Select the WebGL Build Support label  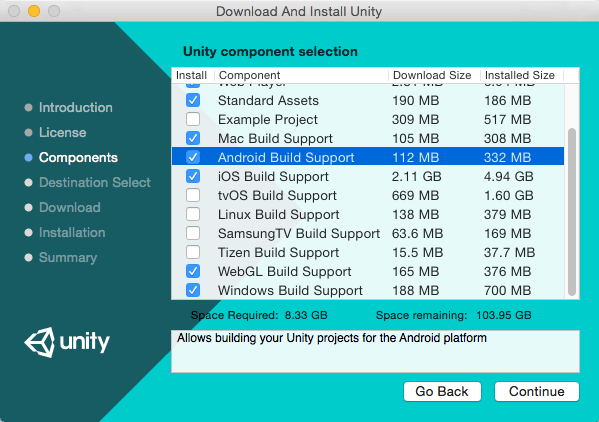[x=285, y=272]
